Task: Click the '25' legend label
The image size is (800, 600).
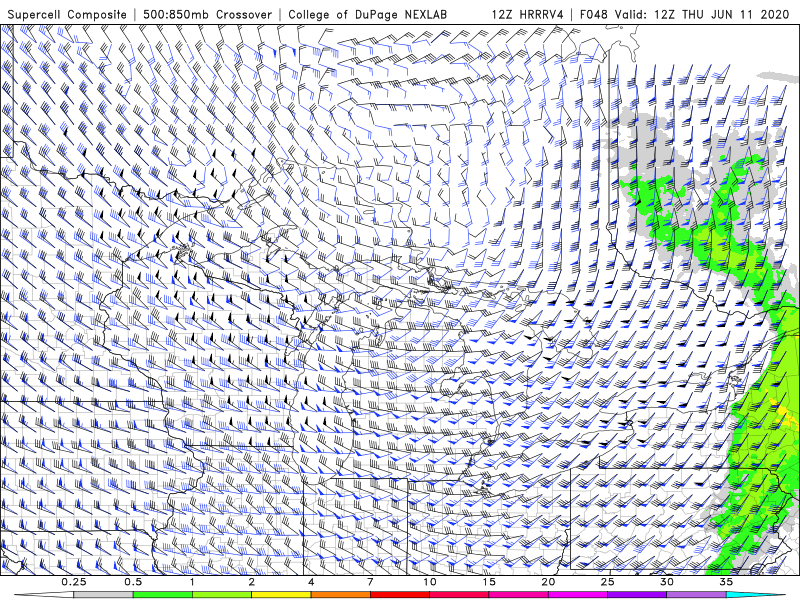Action: (x=607, y=582)
